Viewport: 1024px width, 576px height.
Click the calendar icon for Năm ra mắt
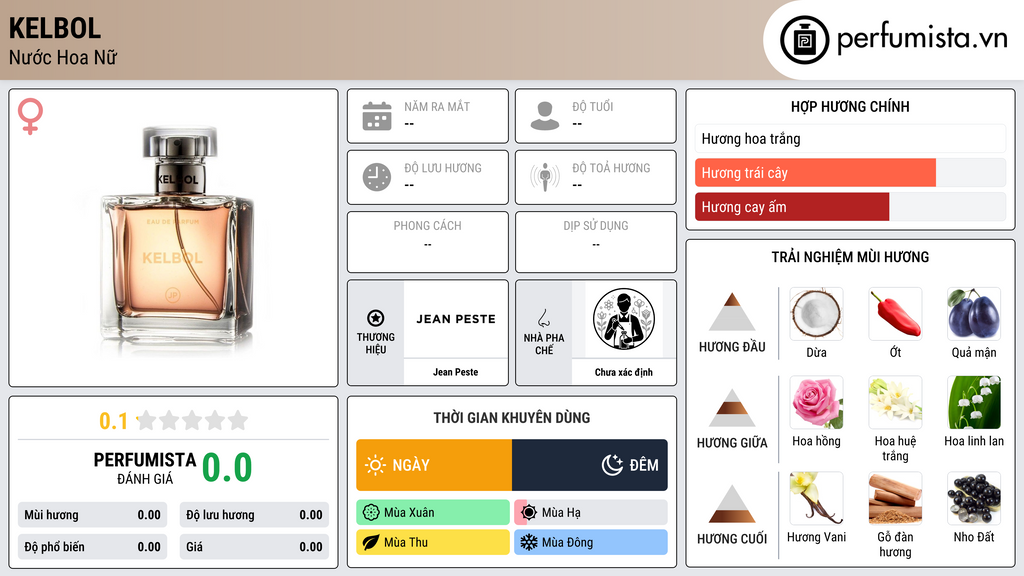point(377,116)
